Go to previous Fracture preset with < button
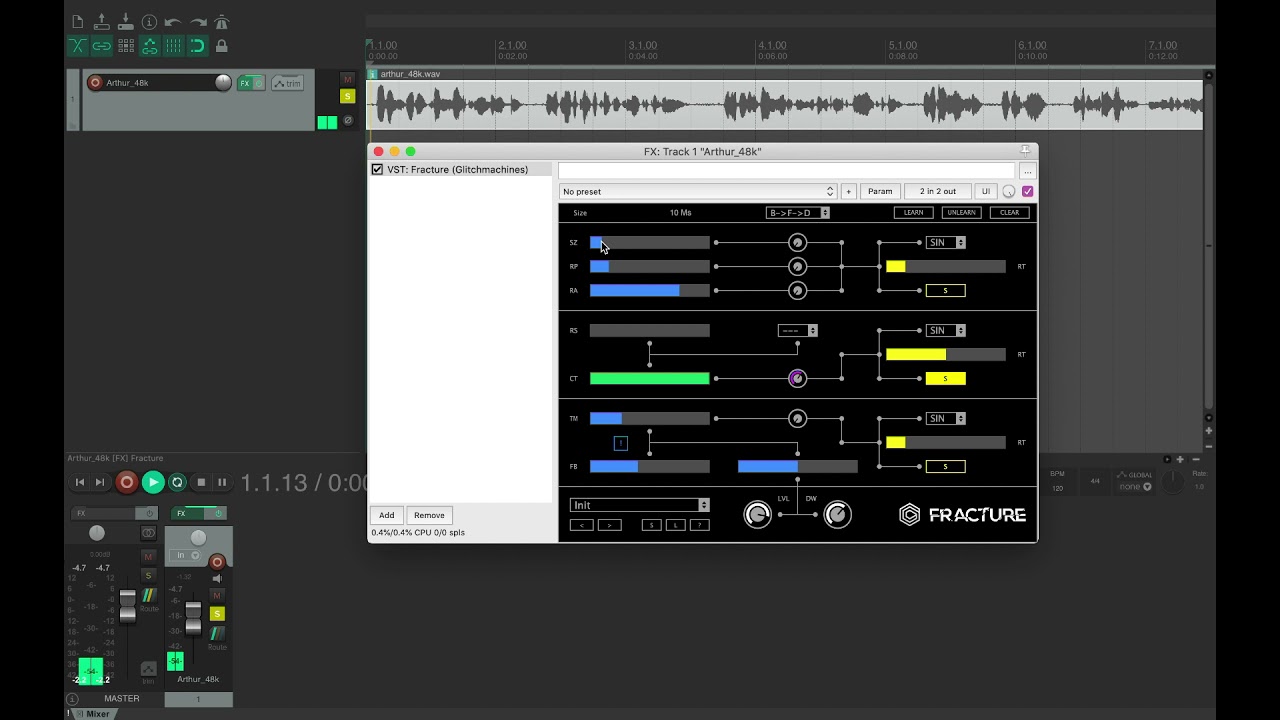This screenshot has height=720, width=1280. coord(582,525)
